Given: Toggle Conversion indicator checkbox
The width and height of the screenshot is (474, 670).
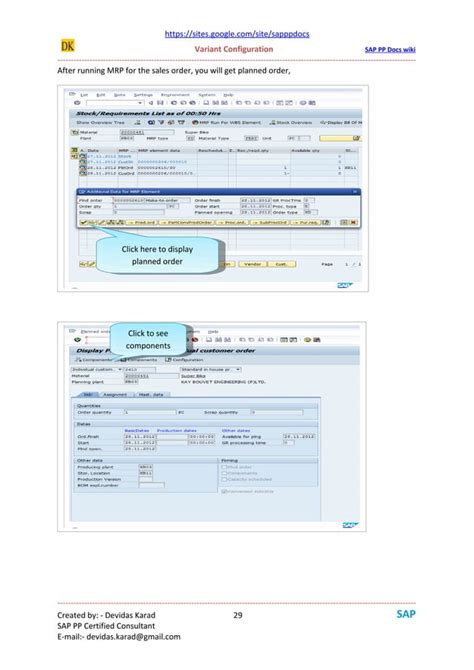Looking at the screenshot, I should 224,491.
